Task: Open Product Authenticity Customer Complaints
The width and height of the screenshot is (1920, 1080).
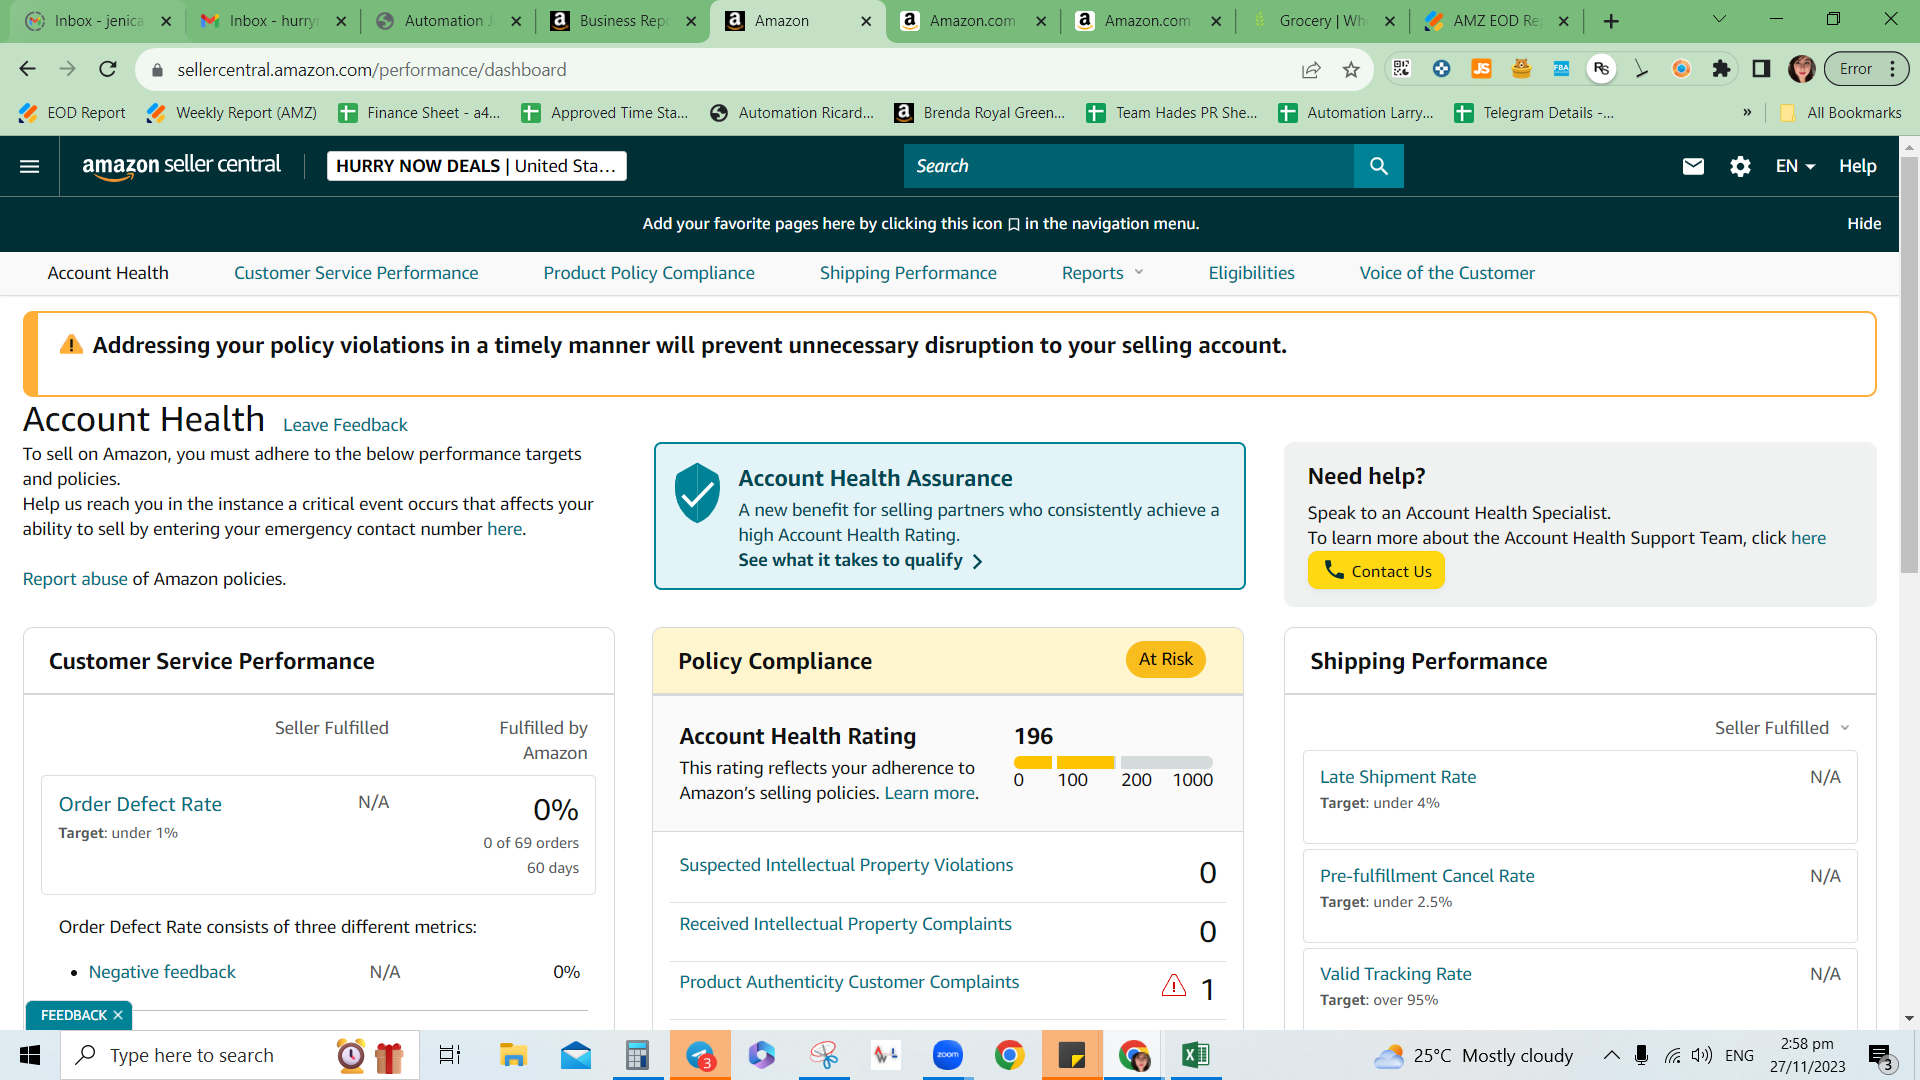Action: (849, 982)
